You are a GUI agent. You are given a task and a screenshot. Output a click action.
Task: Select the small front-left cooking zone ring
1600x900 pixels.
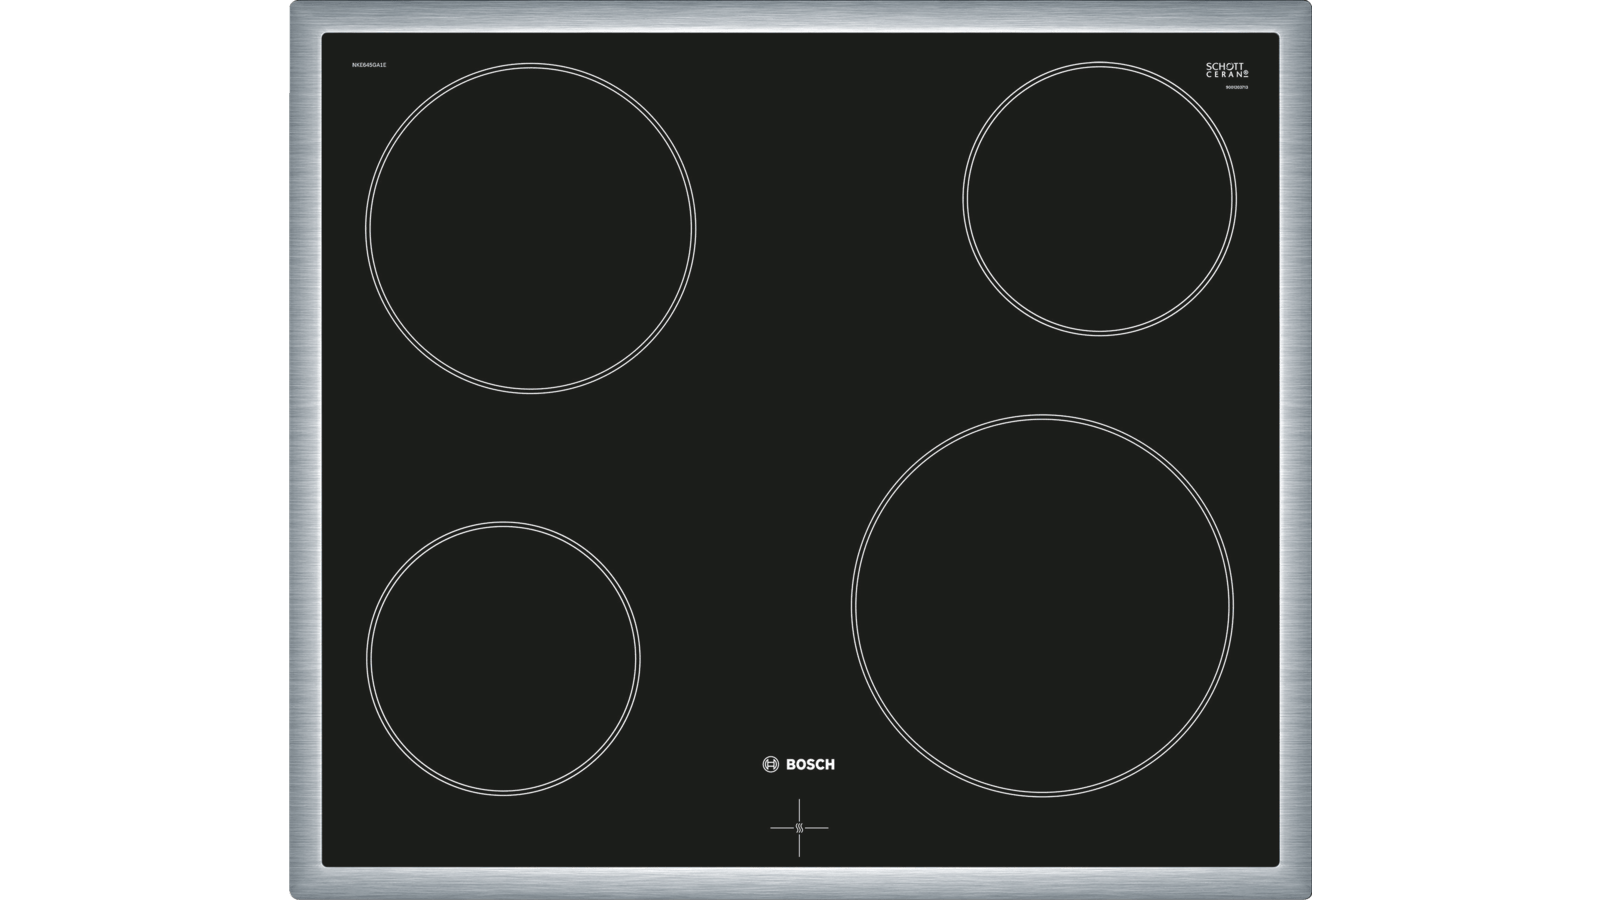click(x=503, y=659)
